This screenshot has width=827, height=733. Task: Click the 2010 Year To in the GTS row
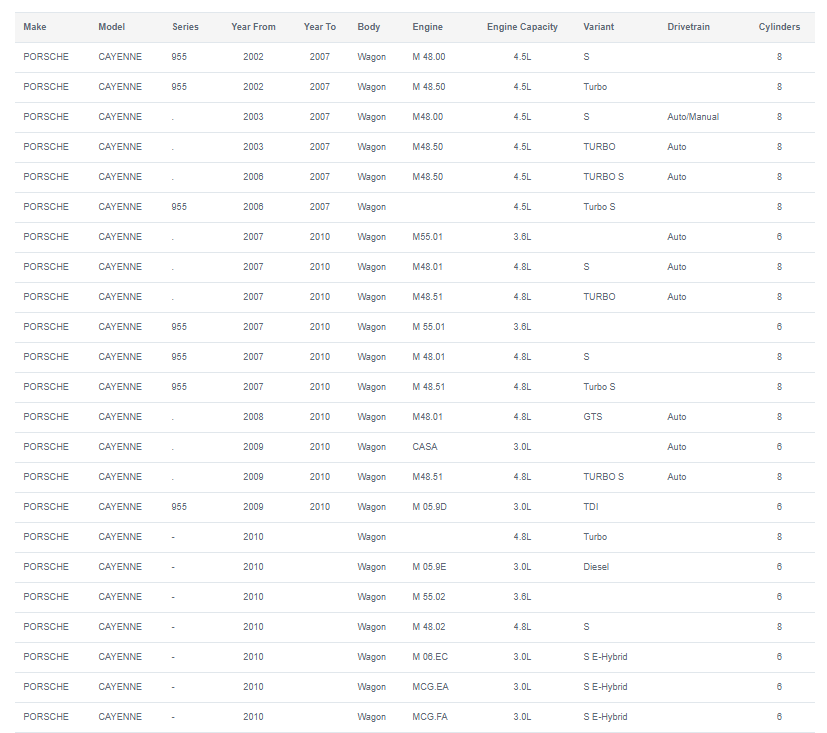(320, 417)
